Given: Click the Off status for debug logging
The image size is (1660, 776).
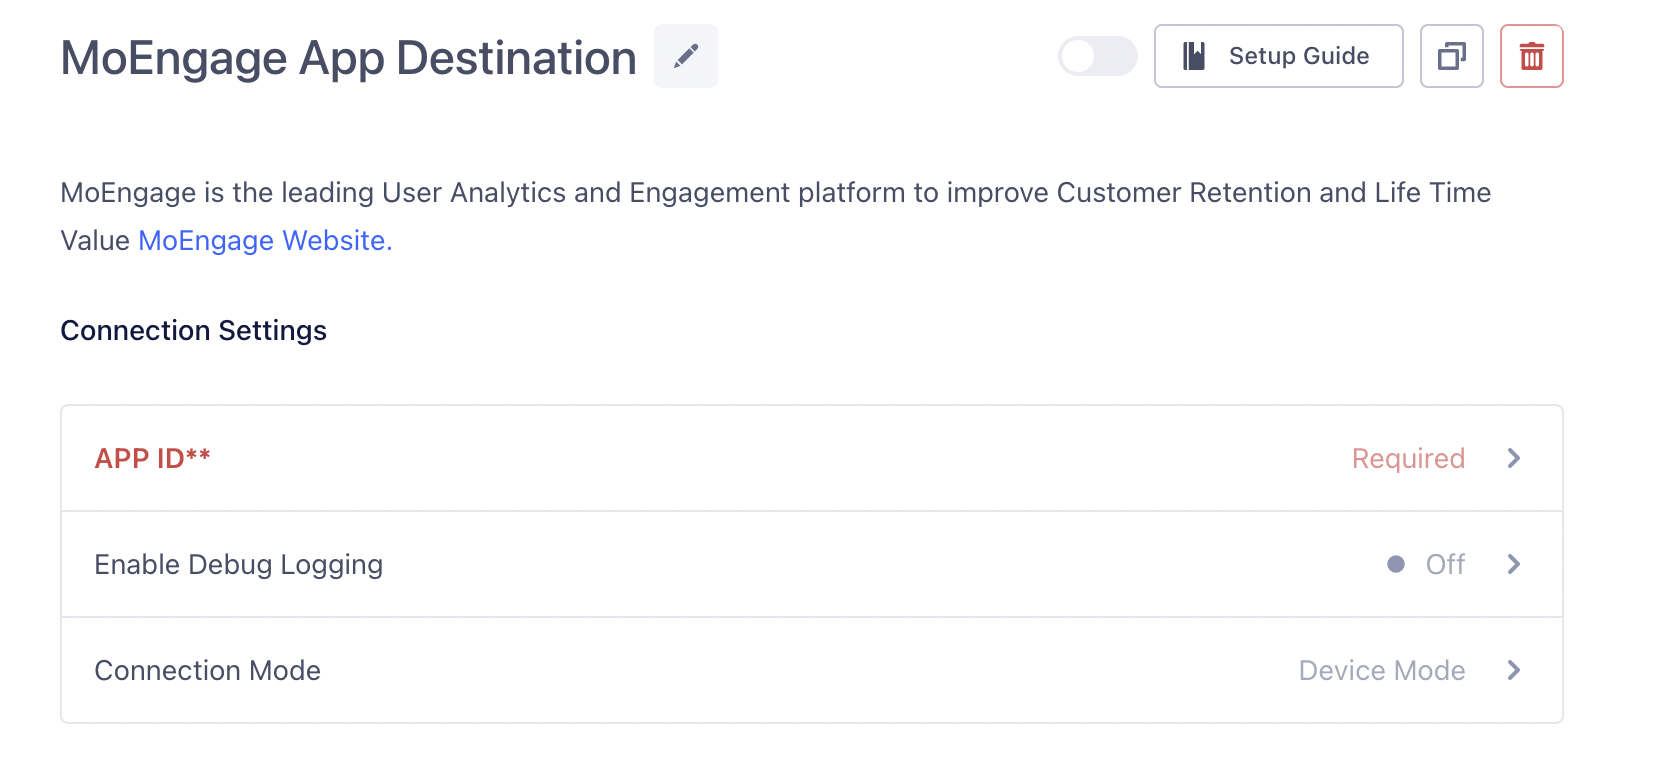Looking at the screenshot, I should pos(1445,564).
